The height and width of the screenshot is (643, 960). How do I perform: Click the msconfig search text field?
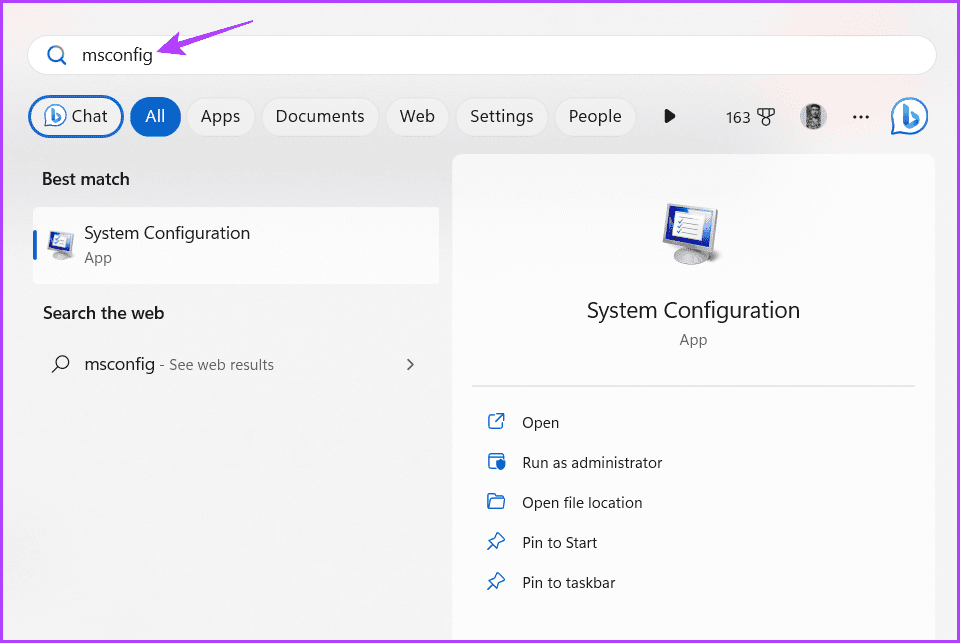(481, 55)
